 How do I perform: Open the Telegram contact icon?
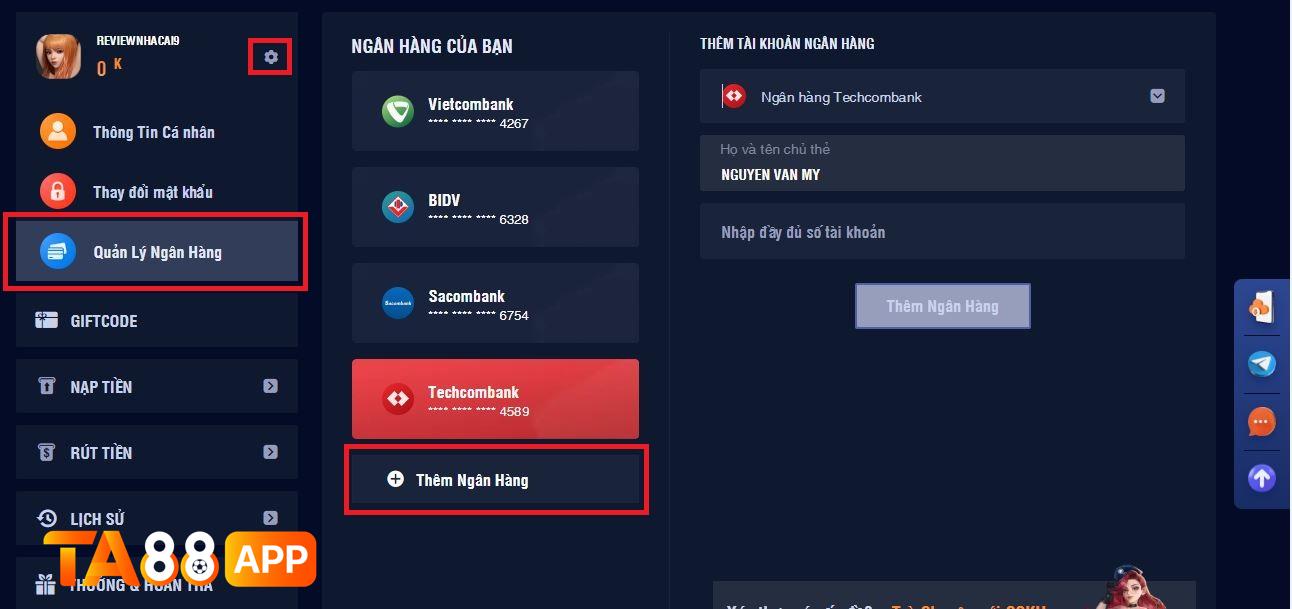[x=1261, y=364]
